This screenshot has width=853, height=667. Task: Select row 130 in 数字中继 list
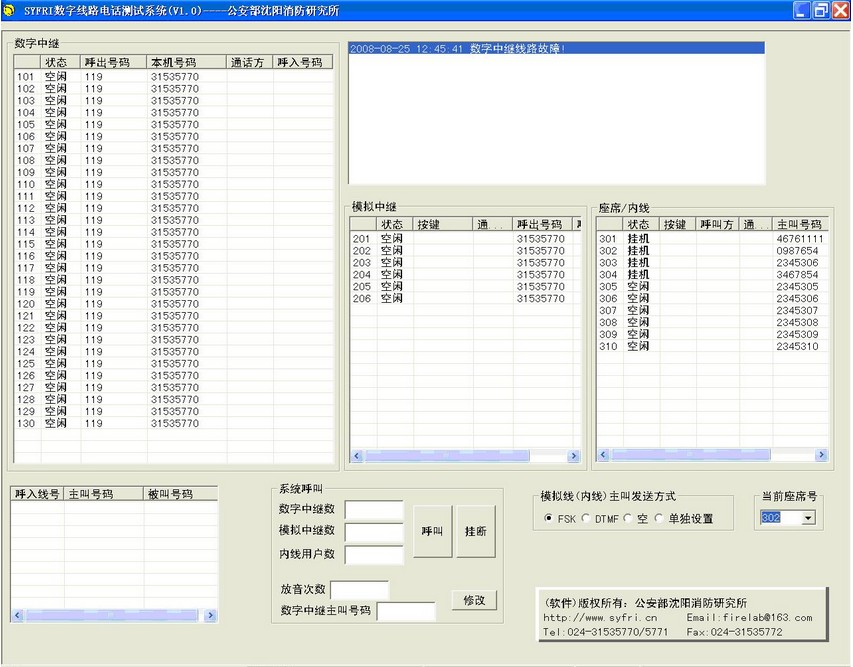coord(173,423)
